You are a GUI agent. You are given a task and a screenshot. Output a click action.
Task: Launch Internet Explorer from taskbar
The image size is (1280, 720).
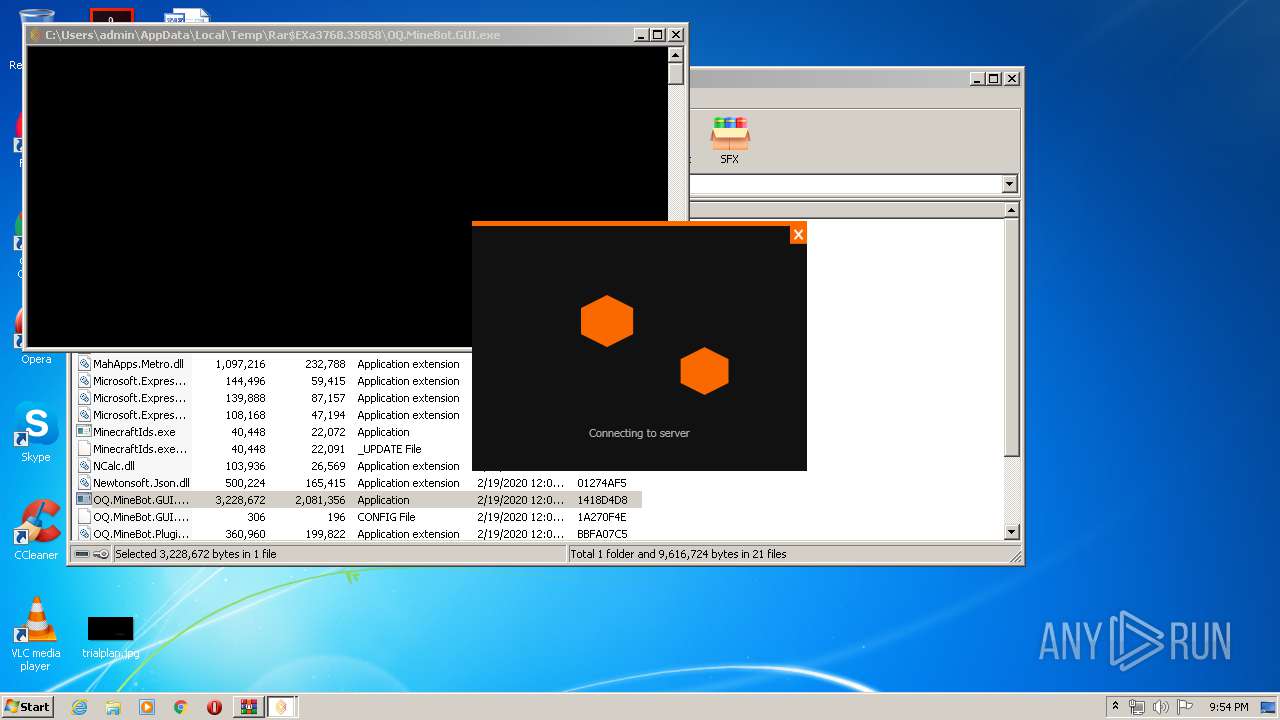[79, 707]
